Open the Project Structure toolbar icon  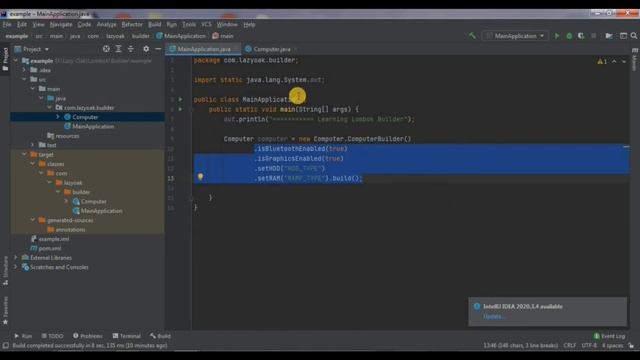pyautogui.click(x=609, y=36)
